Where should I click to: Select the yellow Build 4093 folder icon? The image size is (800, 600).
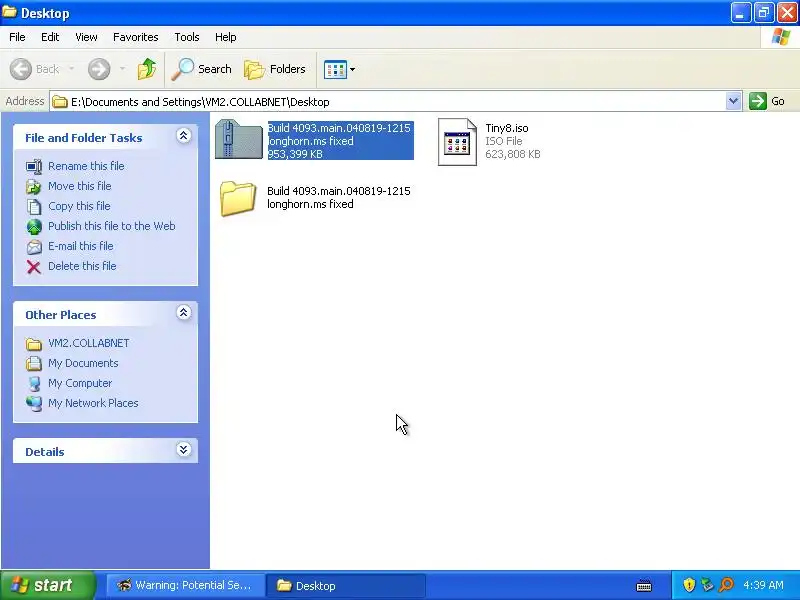pos(238,198)
